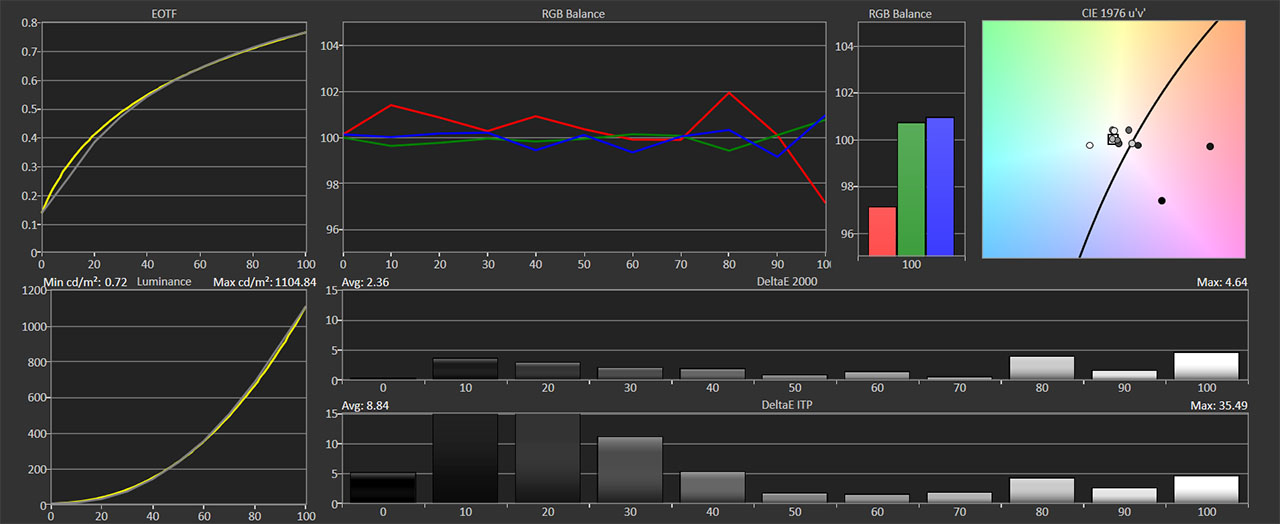Click the blue bar in RGB Balance chart

[x=940, y=187]
